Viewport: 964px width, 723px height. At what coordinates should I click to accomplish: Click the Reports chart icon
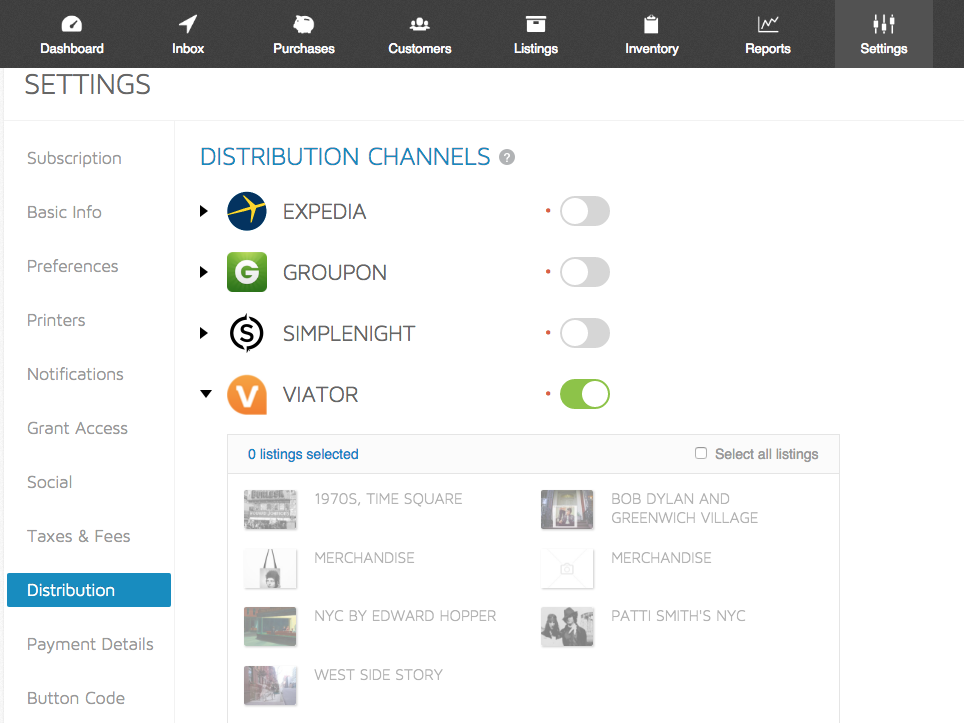[768, 24]
